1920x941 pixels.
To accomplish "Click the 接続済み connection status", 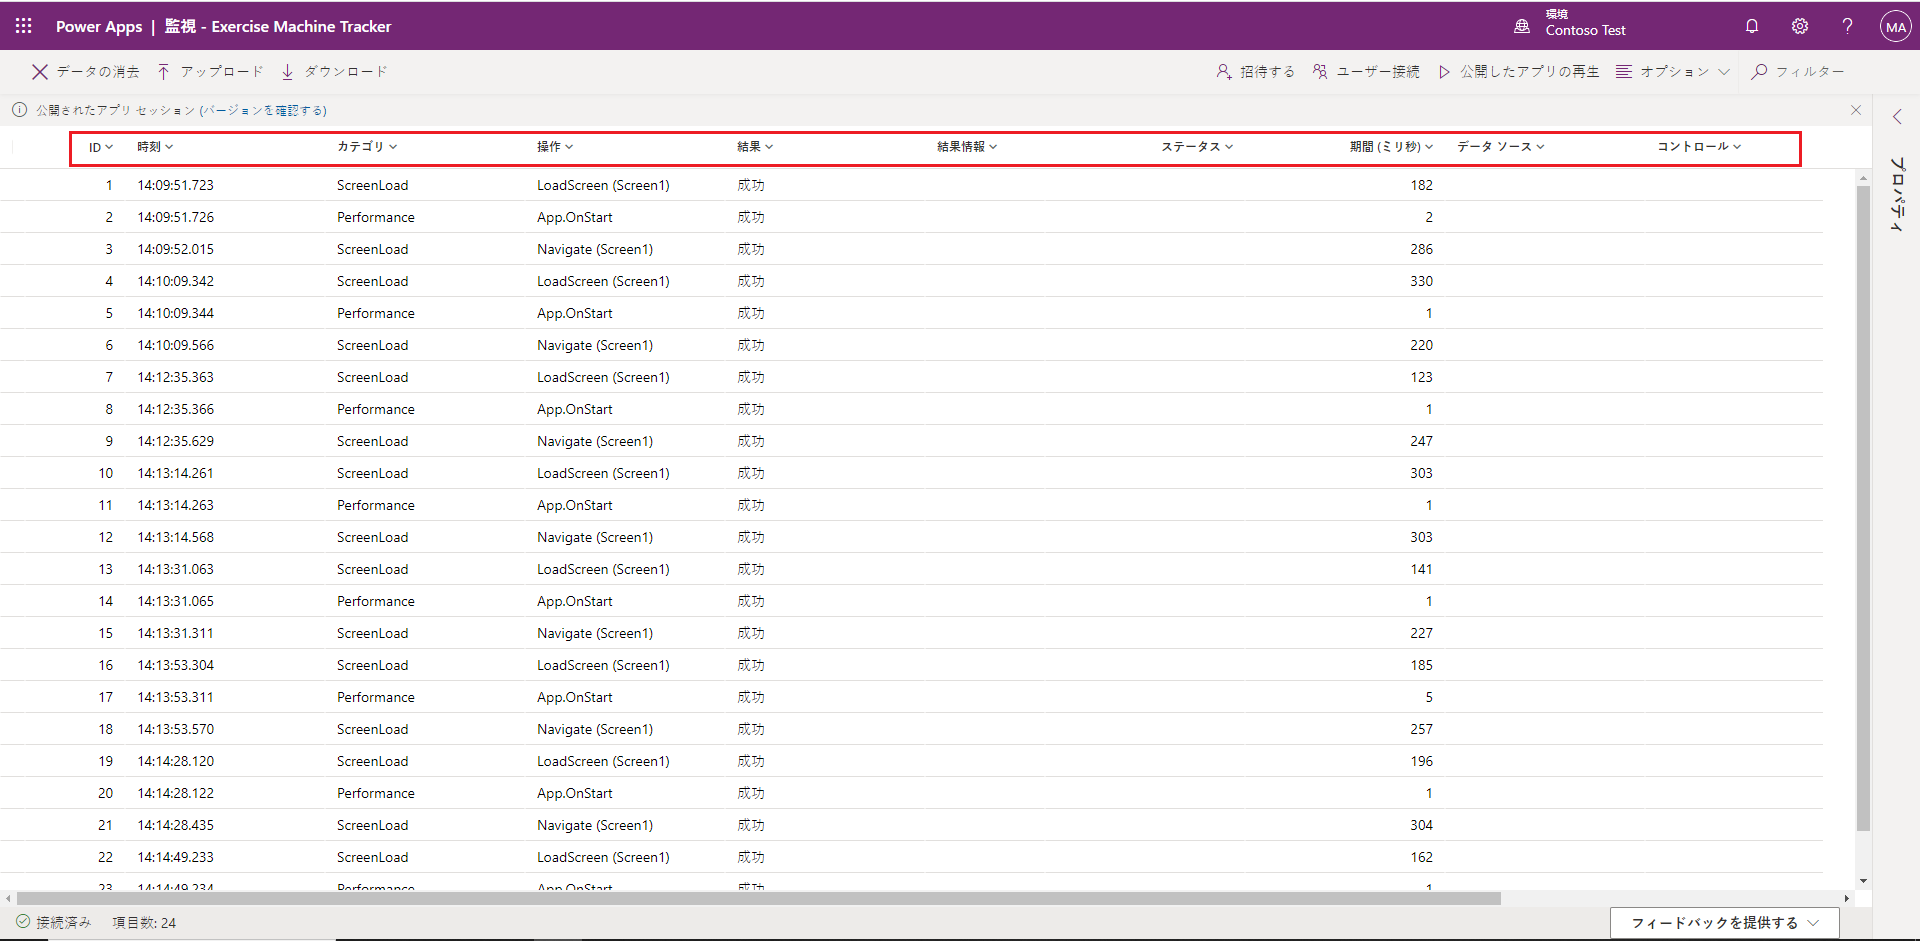I will (x=54, y=922).
